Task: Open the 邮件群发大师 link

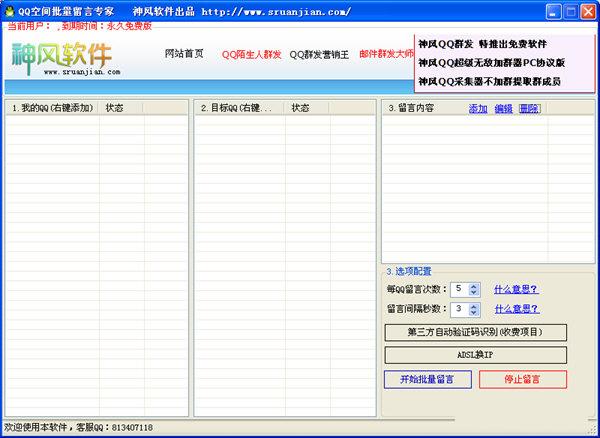Action: [x=386, y=54]
